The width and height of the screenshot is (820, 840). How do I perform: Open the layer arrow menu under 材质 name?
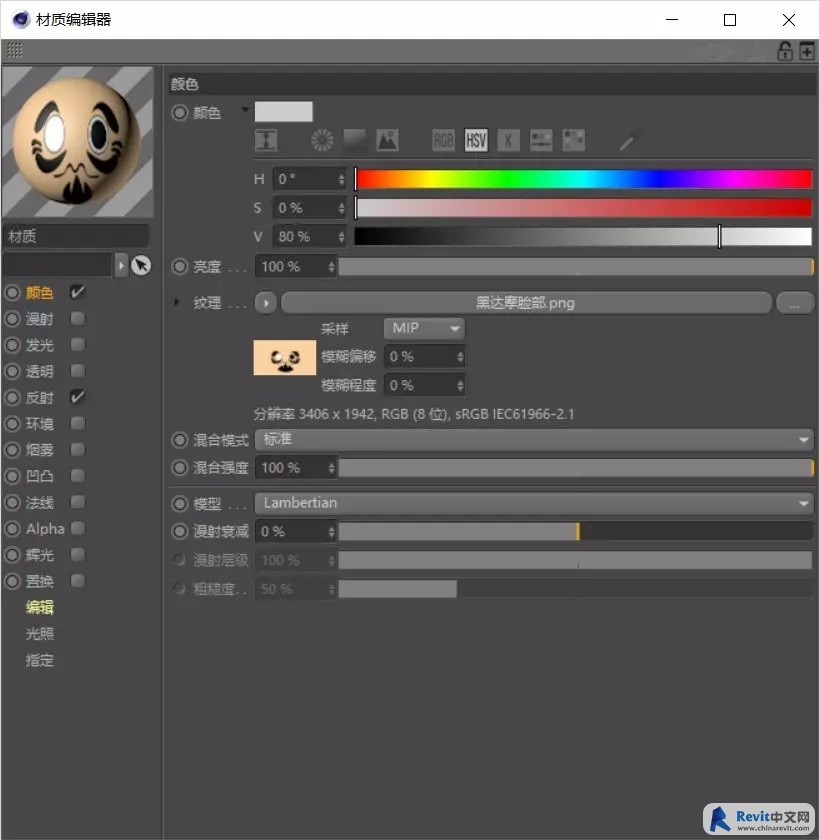pyautogui.click(x=121, y=265)
